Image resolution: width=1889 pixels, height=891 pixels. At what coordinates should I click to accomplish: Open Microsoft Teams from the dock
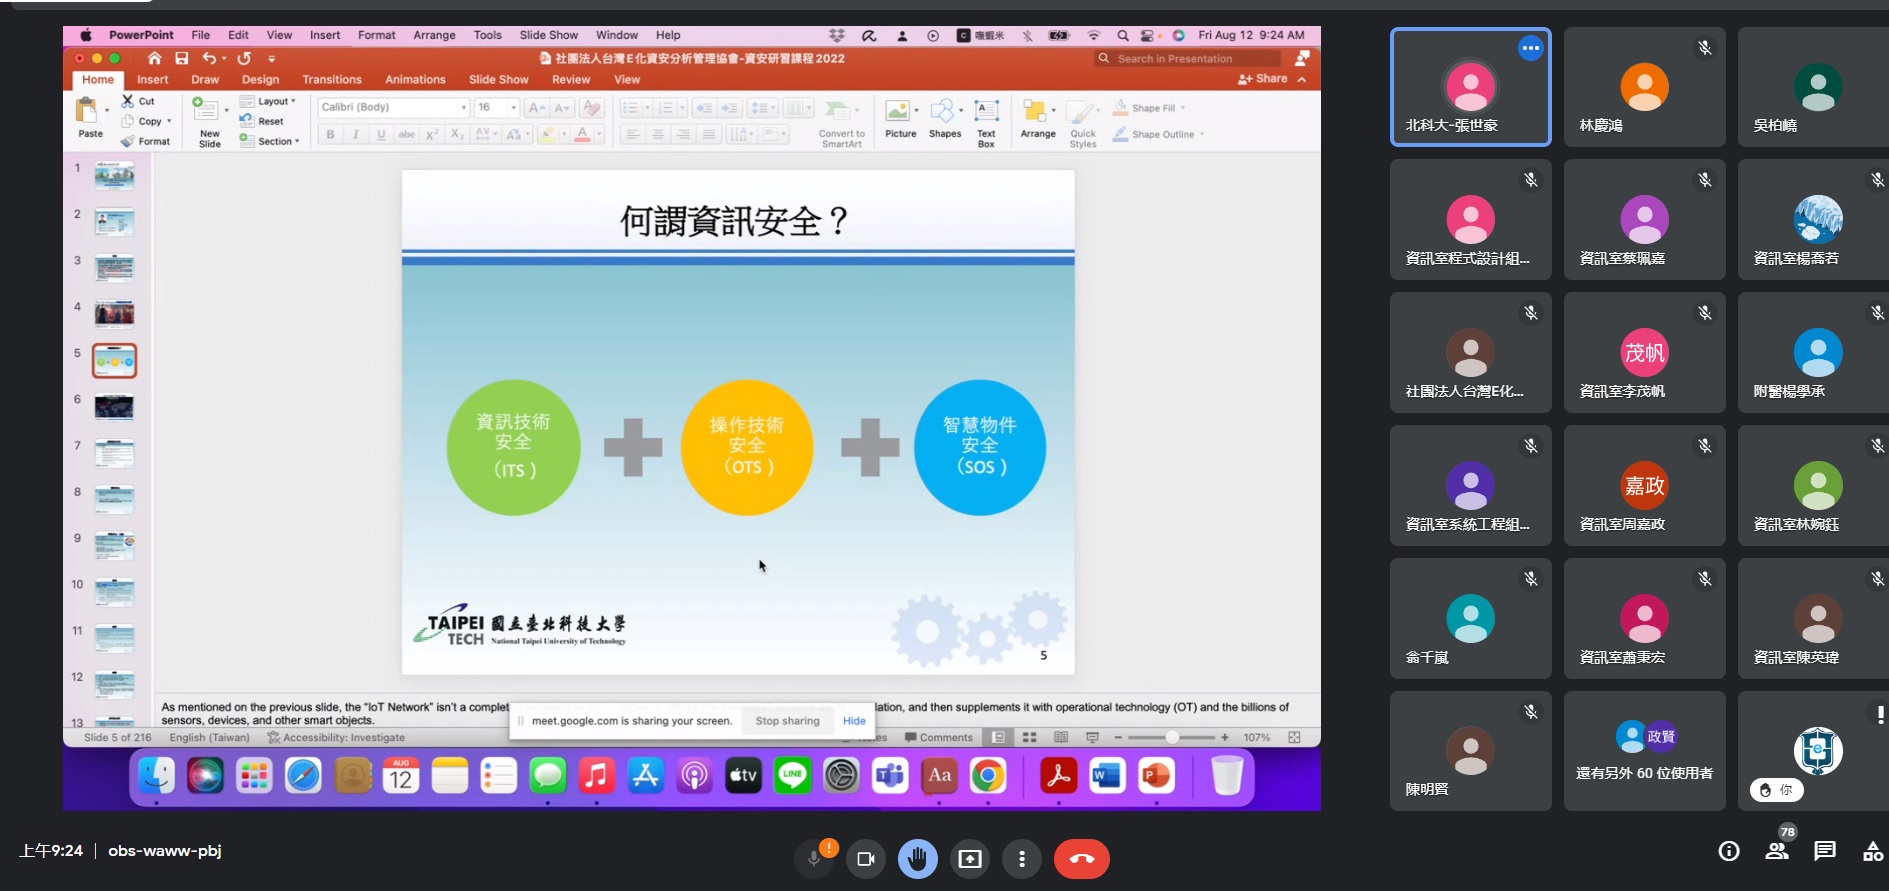(890, 775)
